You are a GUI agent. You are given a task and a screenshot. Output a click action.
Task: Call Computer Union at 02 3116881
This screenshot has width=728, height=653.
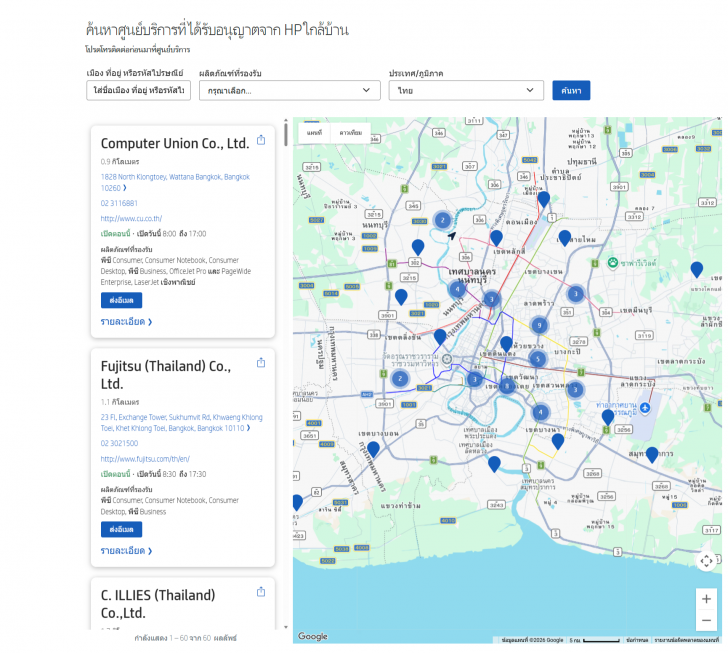click(119, 203)
